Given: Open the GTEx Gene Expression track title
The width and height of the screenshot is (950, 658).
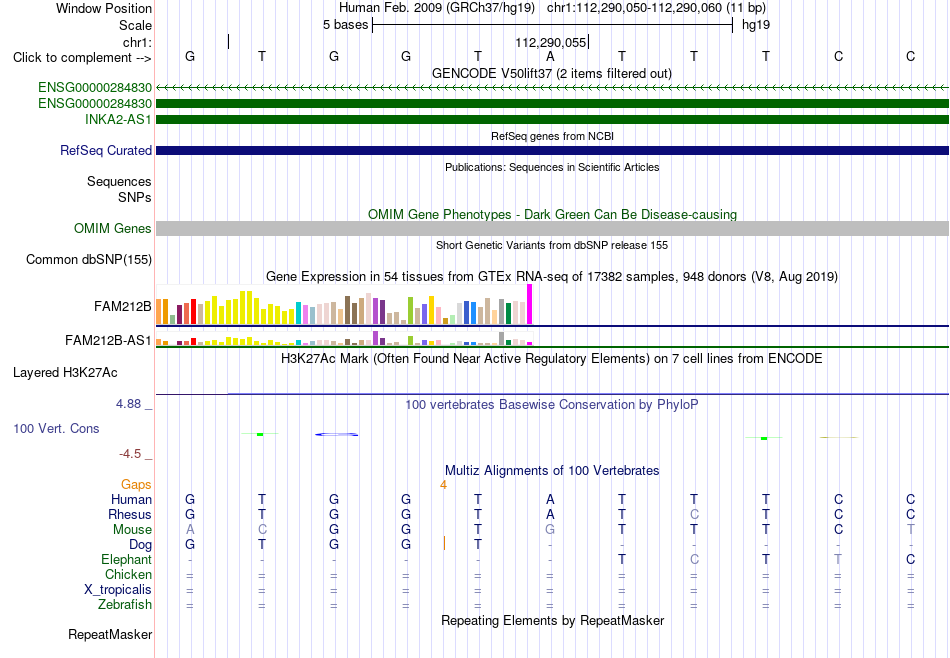Looking at the screenshot, I should click(x=552, y=277).
